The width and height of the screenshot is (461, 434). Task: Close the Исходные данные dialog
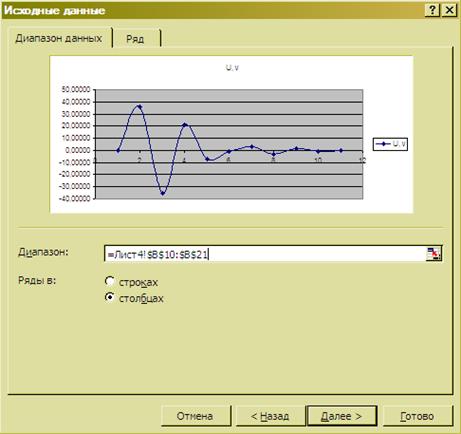449,10
